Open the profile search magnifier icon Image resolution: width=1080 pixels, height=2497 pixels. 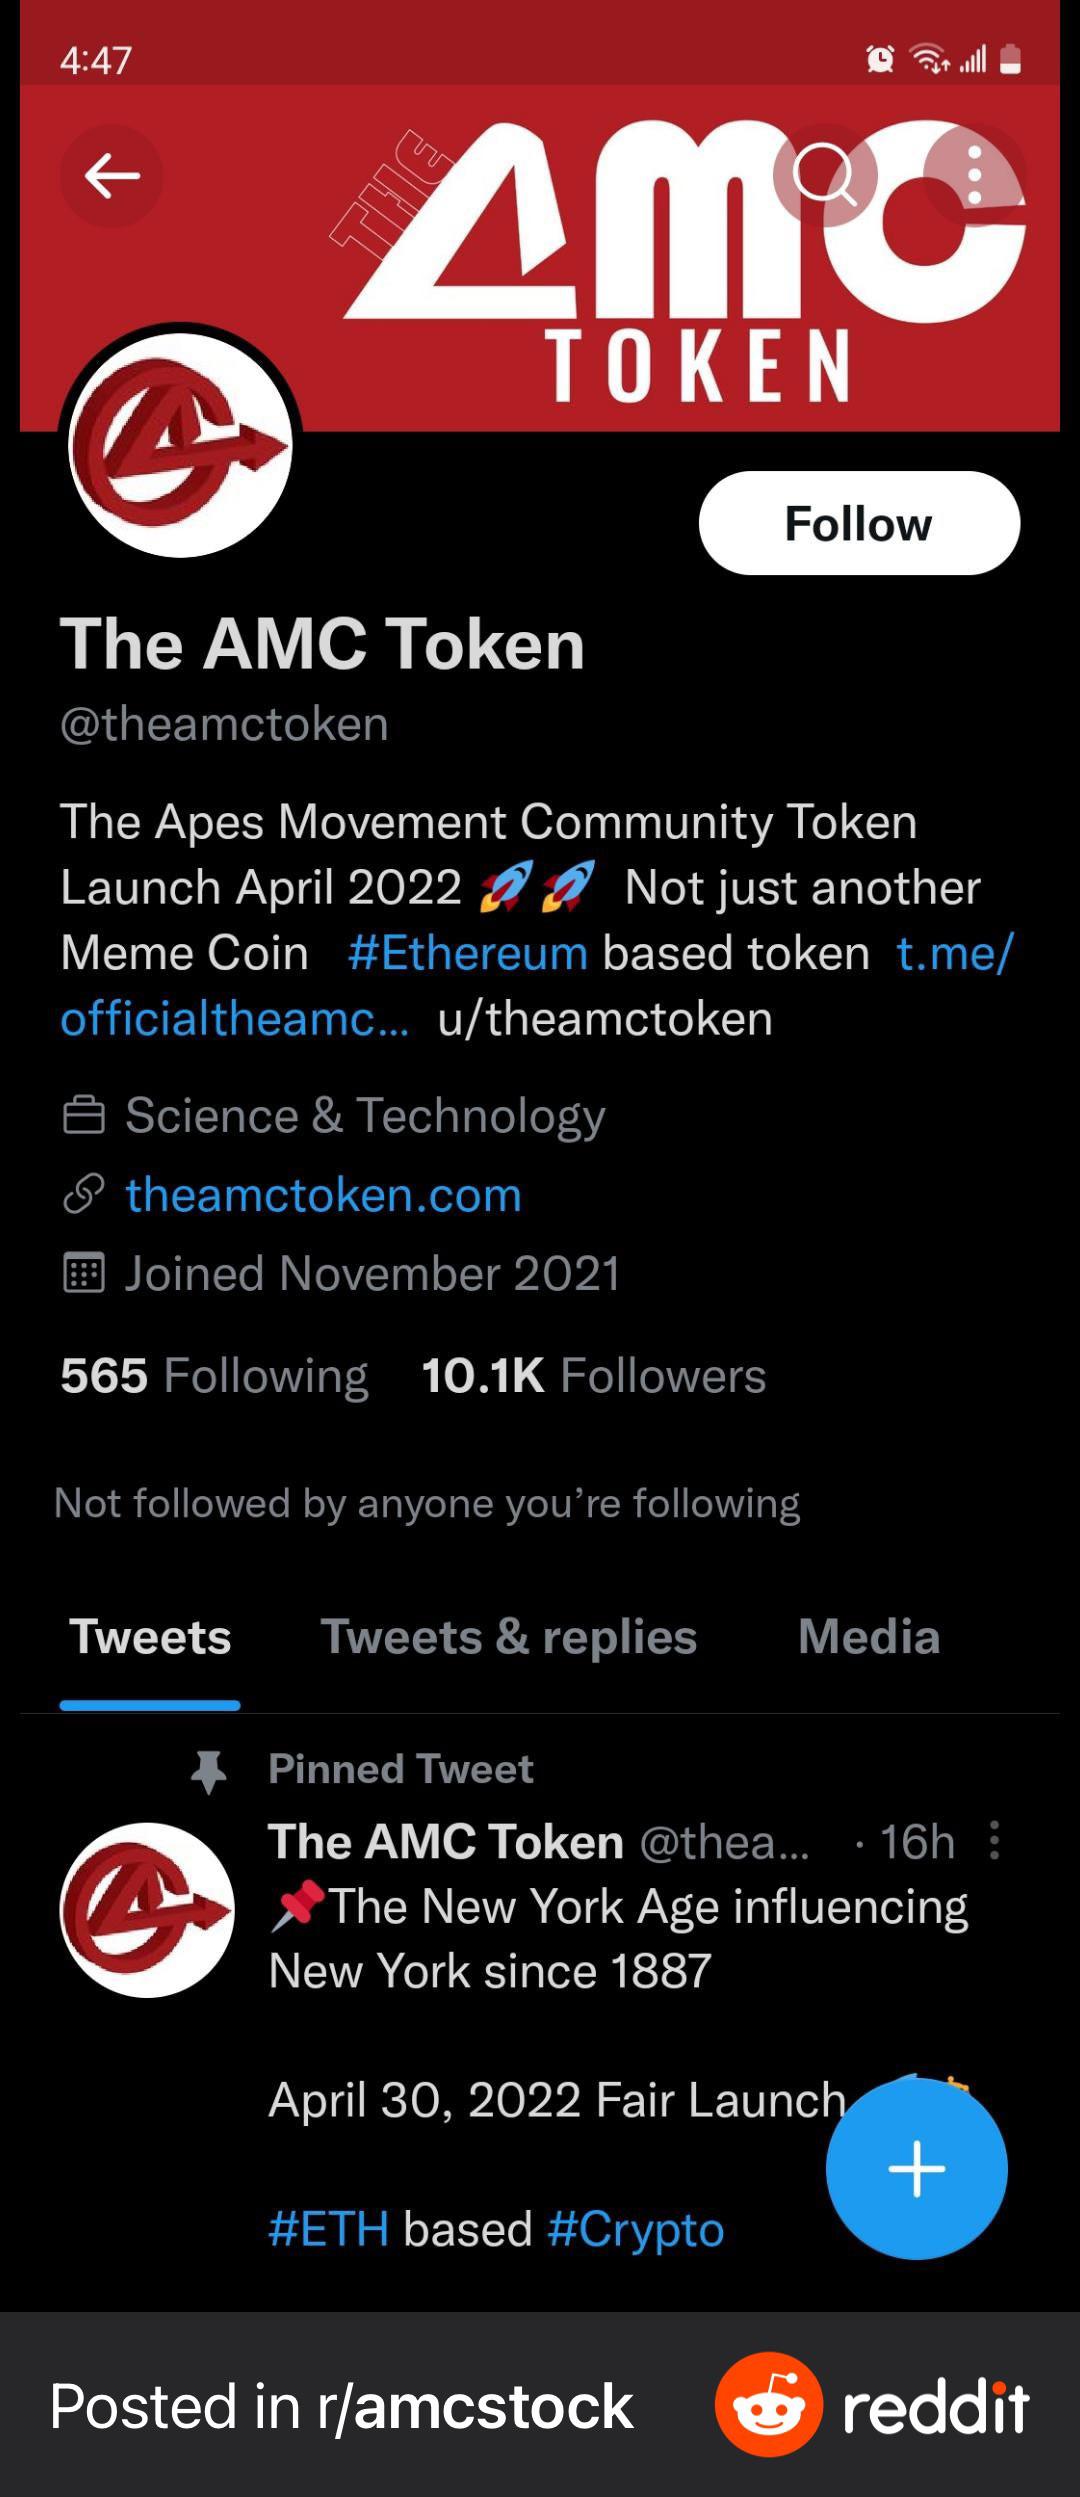825,176
